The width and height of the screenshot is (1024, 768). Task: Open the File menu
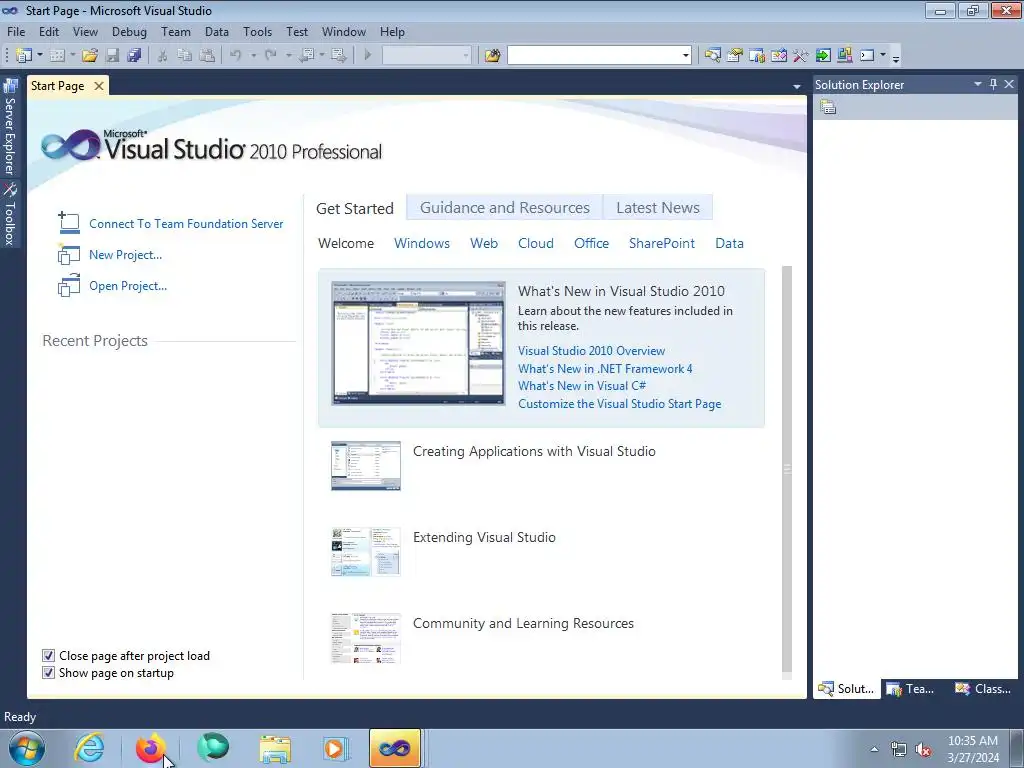coord(16,31)
